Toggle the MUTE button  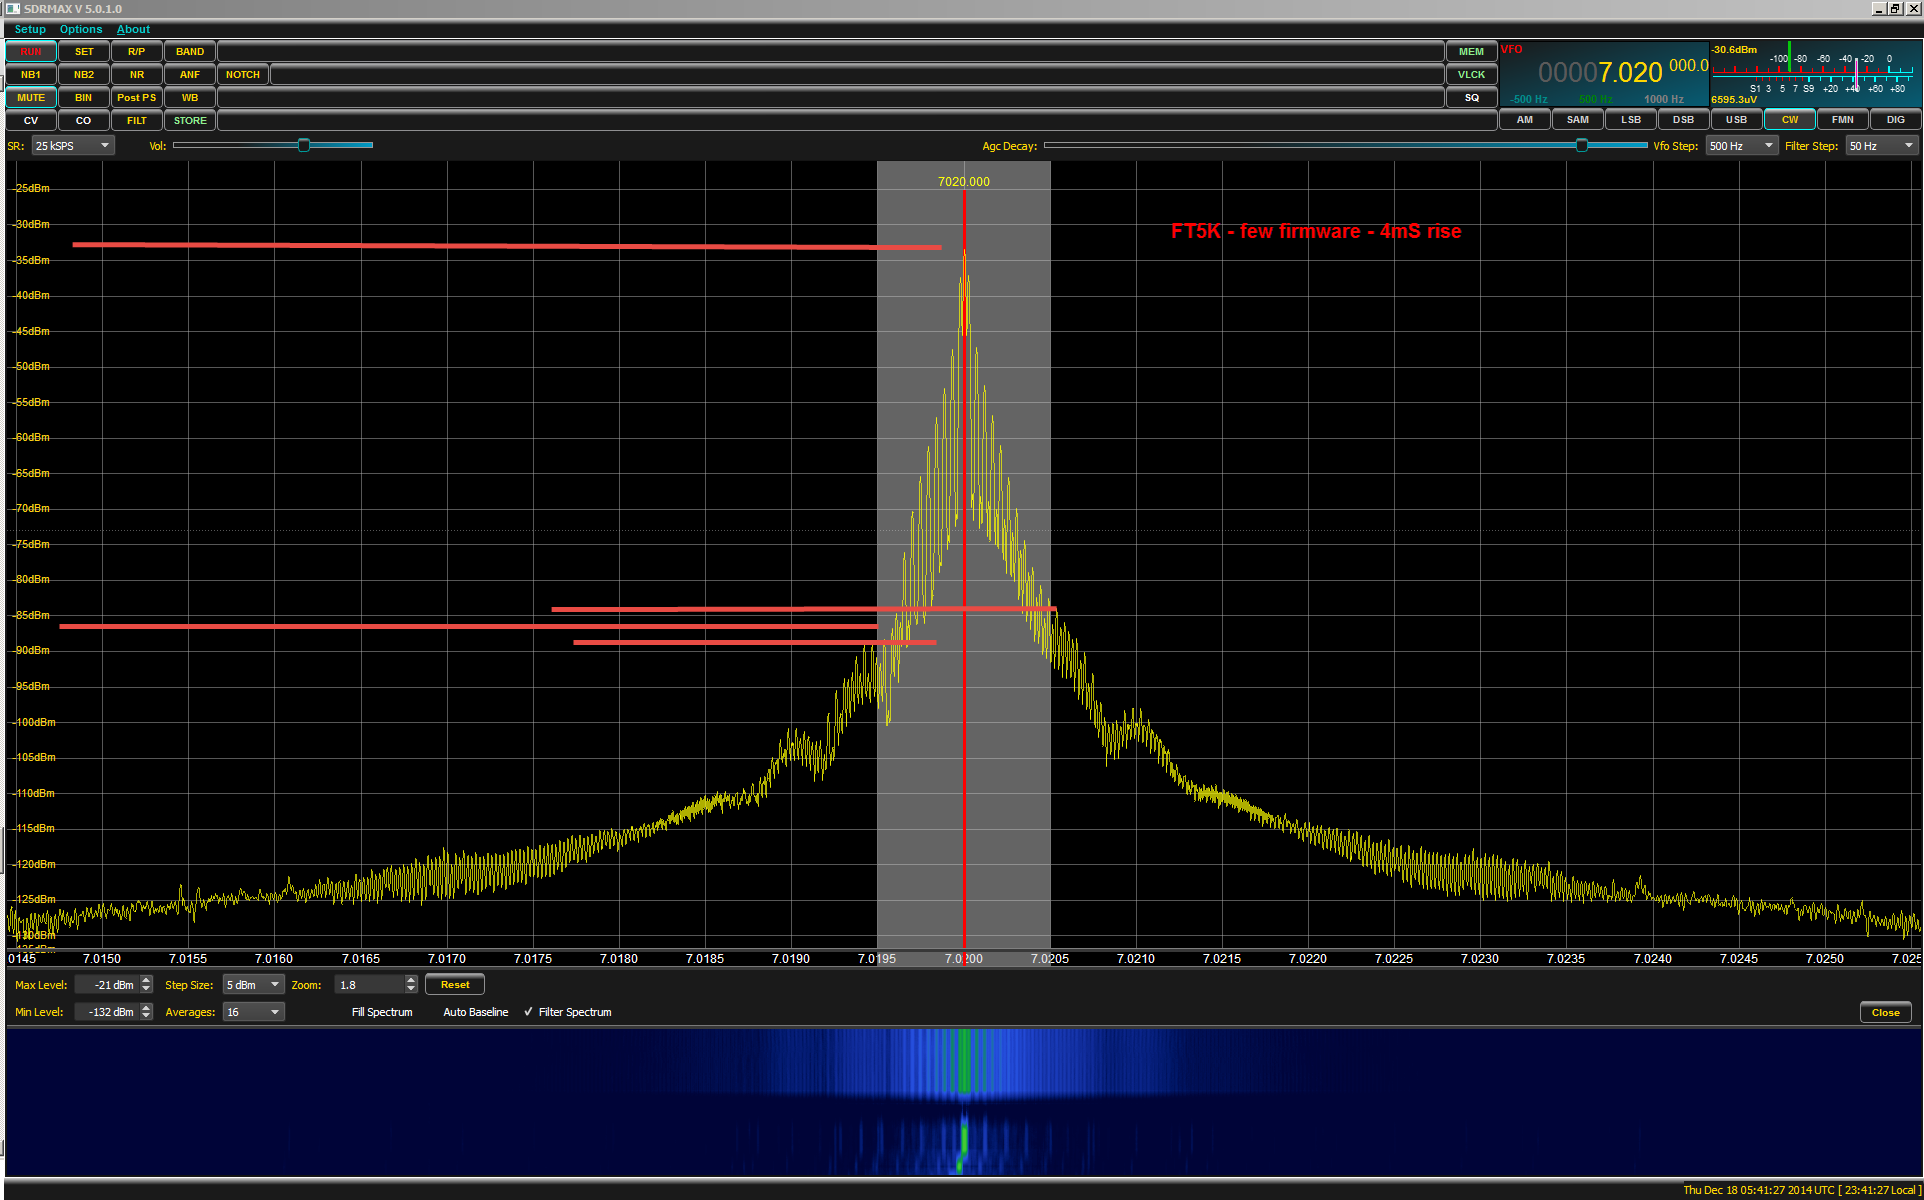[x=31, y=98]
